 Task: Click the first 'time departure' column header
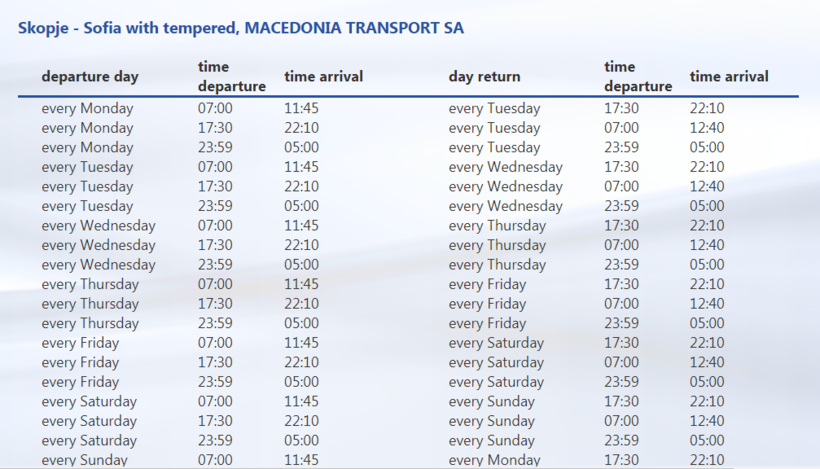[x=231, y=77]
